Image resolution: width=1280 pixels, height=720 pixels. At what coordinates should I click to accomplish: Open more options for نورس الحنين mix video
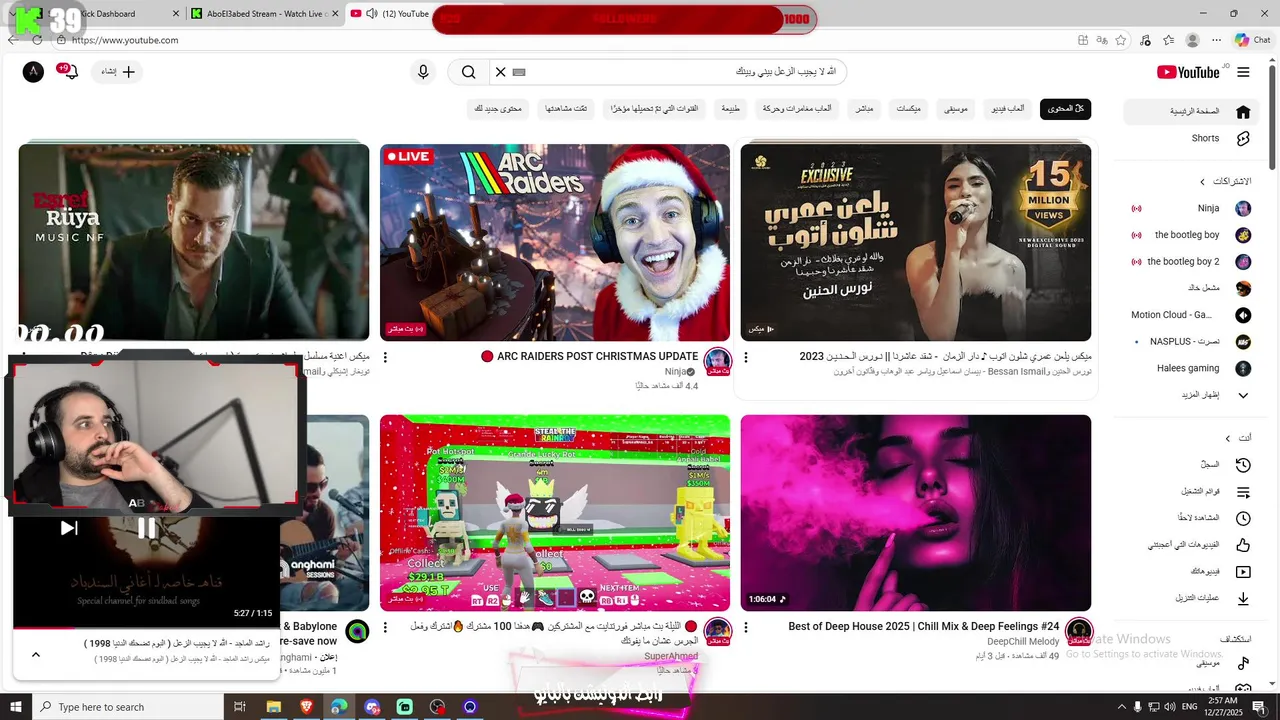point(746,357)
